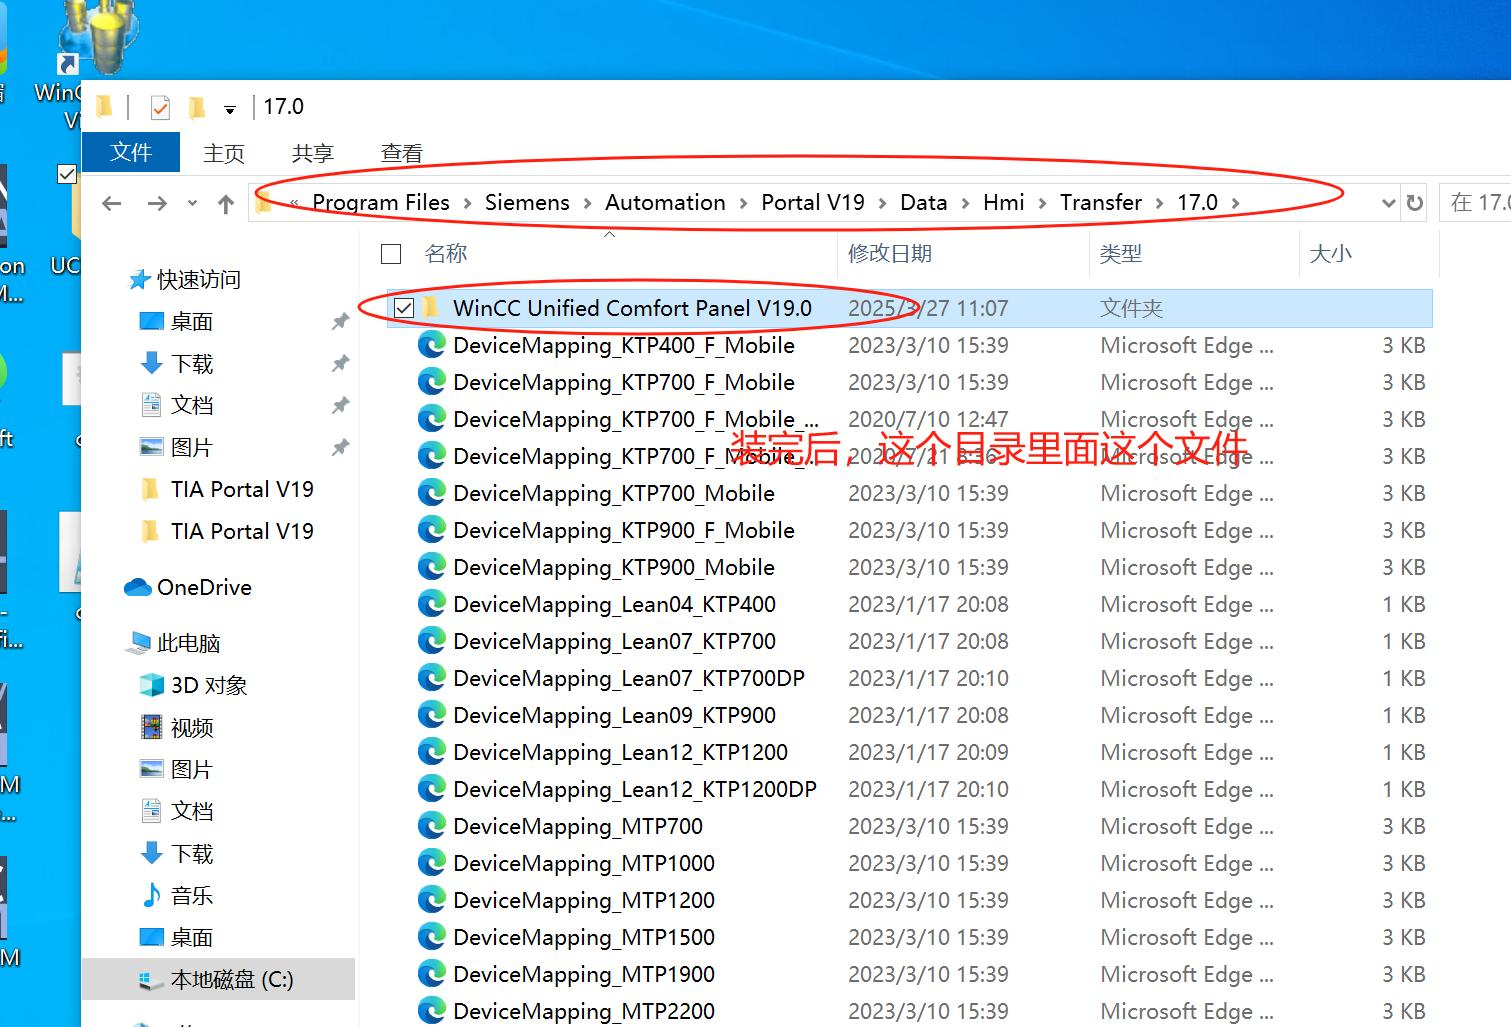
Task: Open the 文件 ribbon tab
Action: coord(131,152)
